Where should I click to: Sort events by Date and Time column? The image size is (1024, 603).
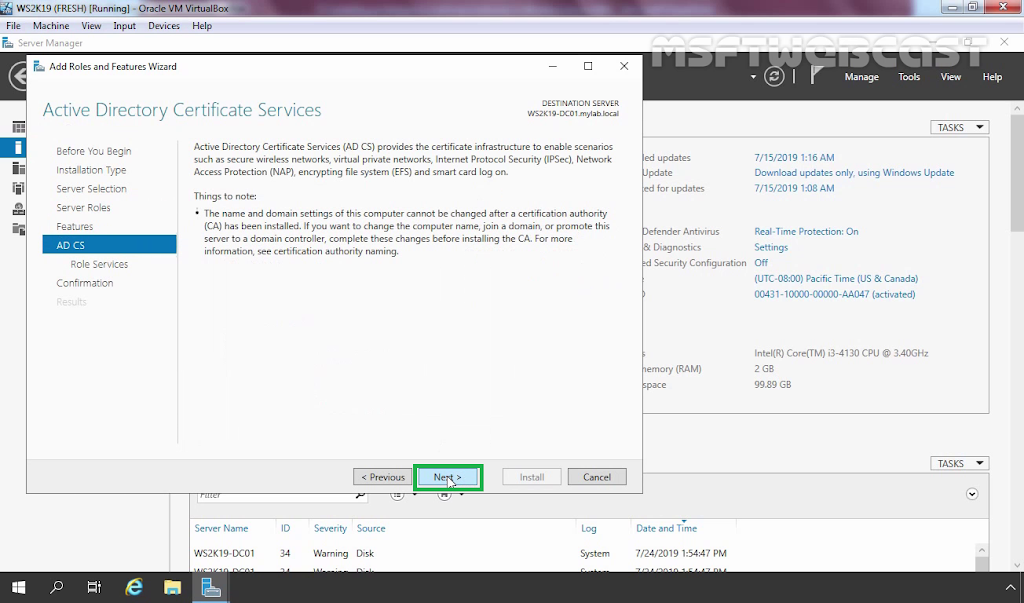[666, 528]
